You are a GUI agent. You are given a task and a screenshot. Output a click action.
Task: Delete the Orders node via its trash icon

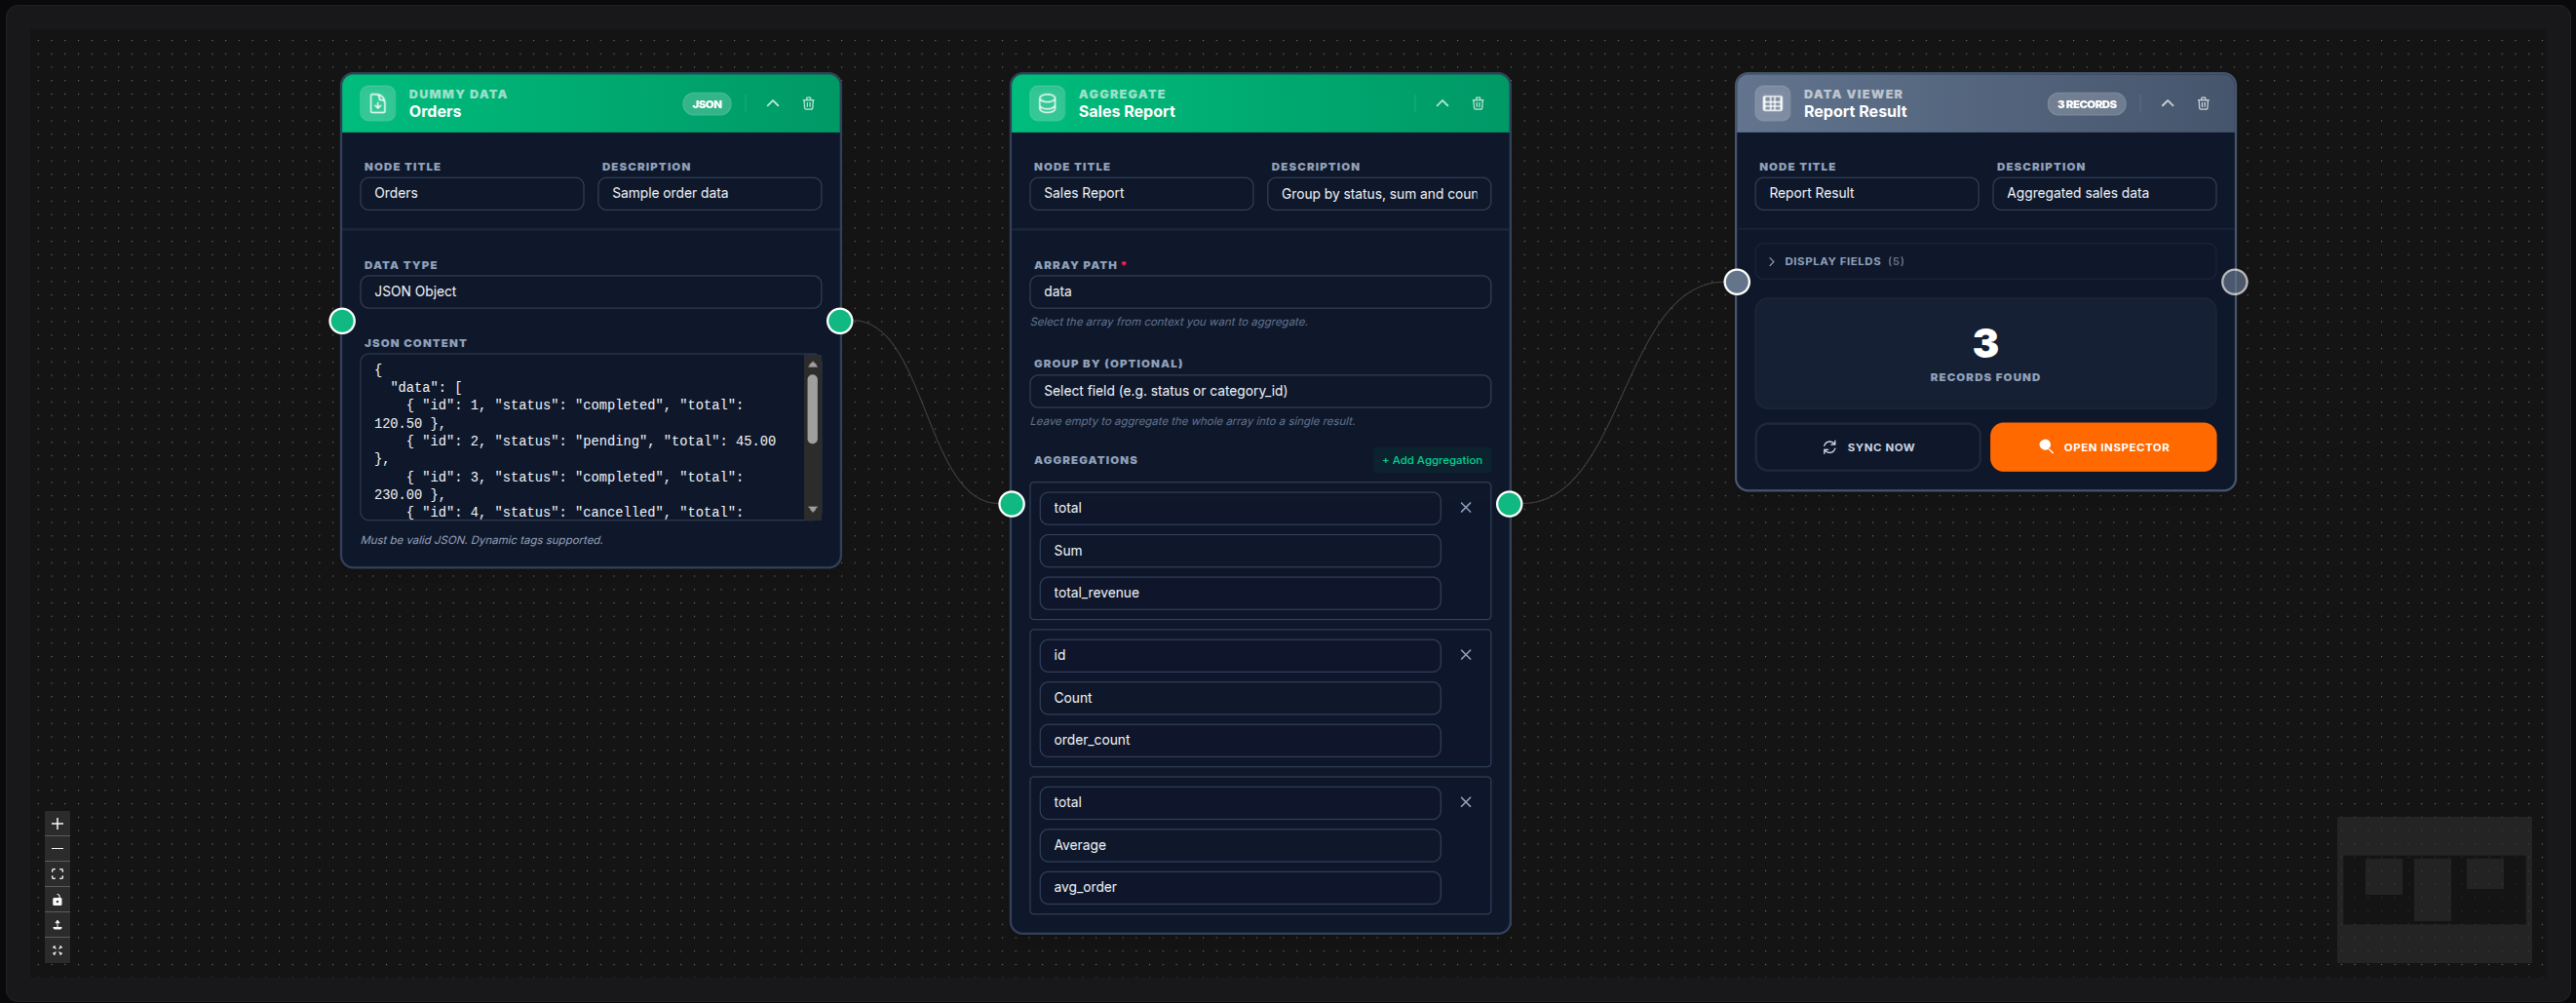coord(808,103)
